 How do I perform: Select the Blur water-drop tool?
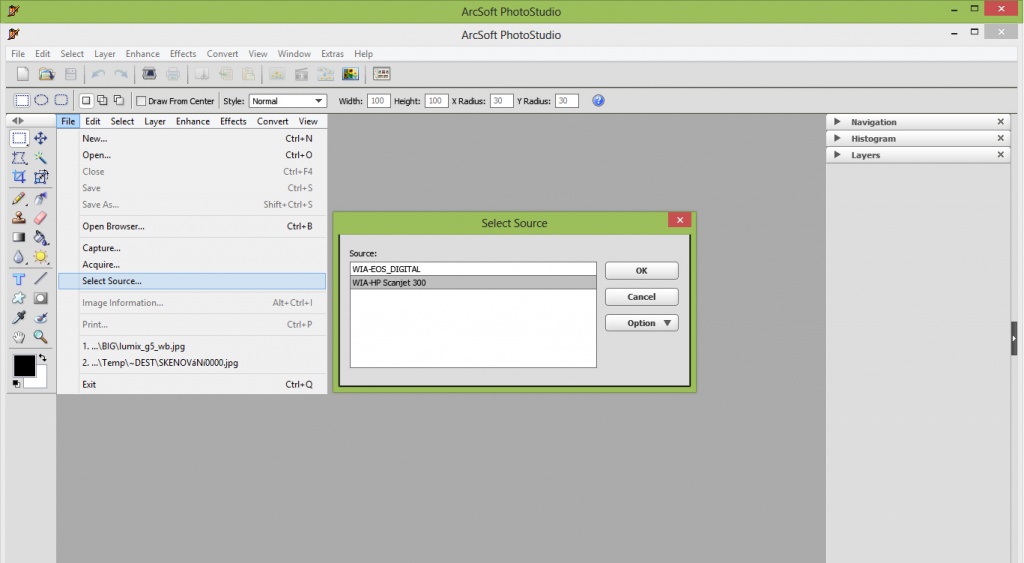[19, 257]
